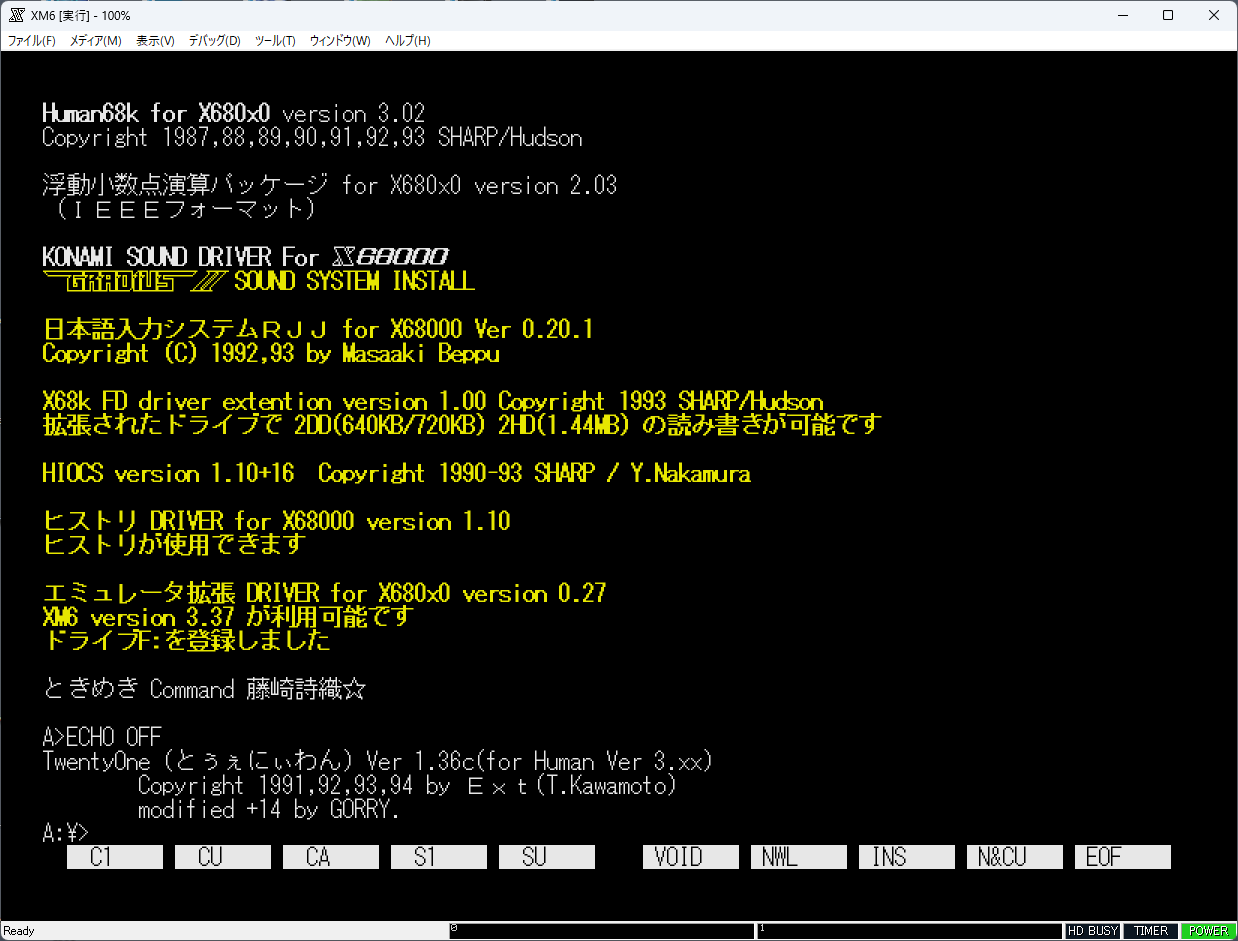Open the デバッグ(D) menu
The width and height of the screenshot is (1238, 941).
tap(215, 41)
